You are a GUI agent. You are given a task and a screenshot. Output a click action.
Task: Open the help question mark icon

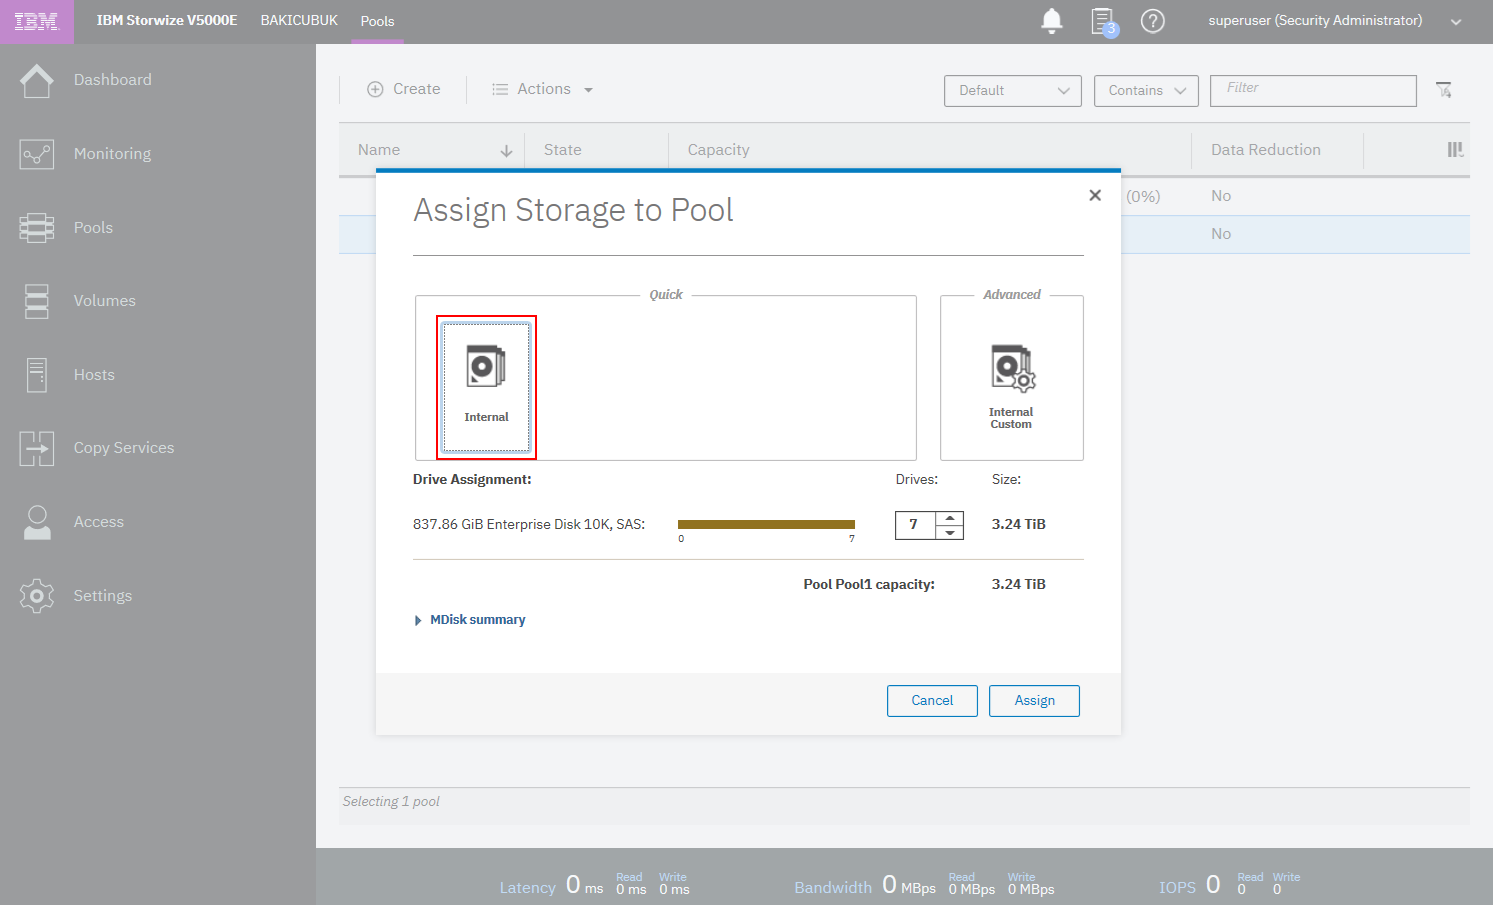(1153, 21)
